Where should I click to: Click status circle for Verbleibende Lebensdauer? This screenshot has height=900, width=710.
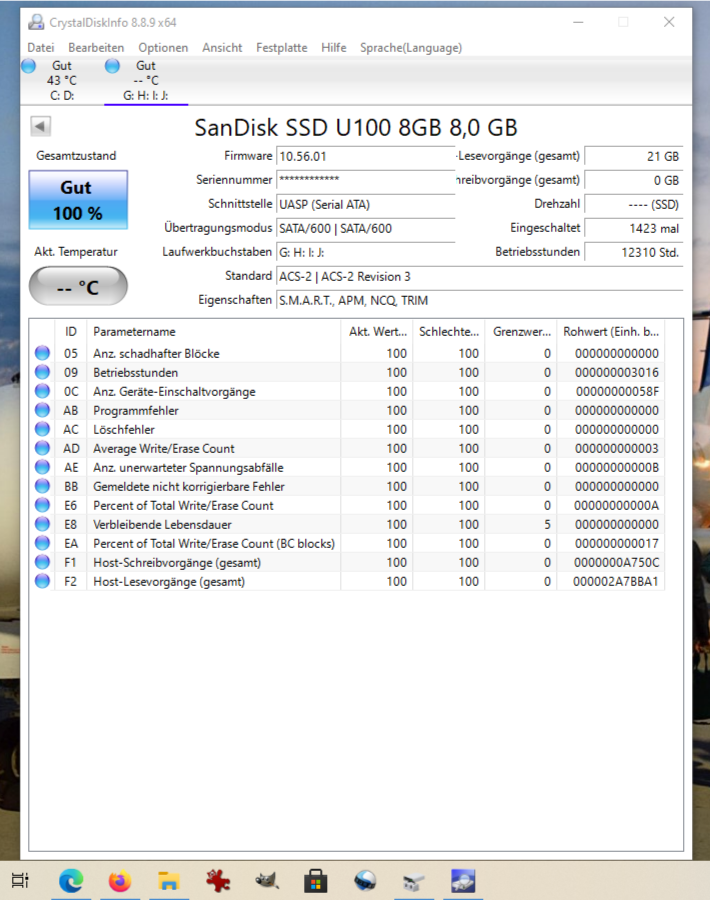(x=42, y=524)
